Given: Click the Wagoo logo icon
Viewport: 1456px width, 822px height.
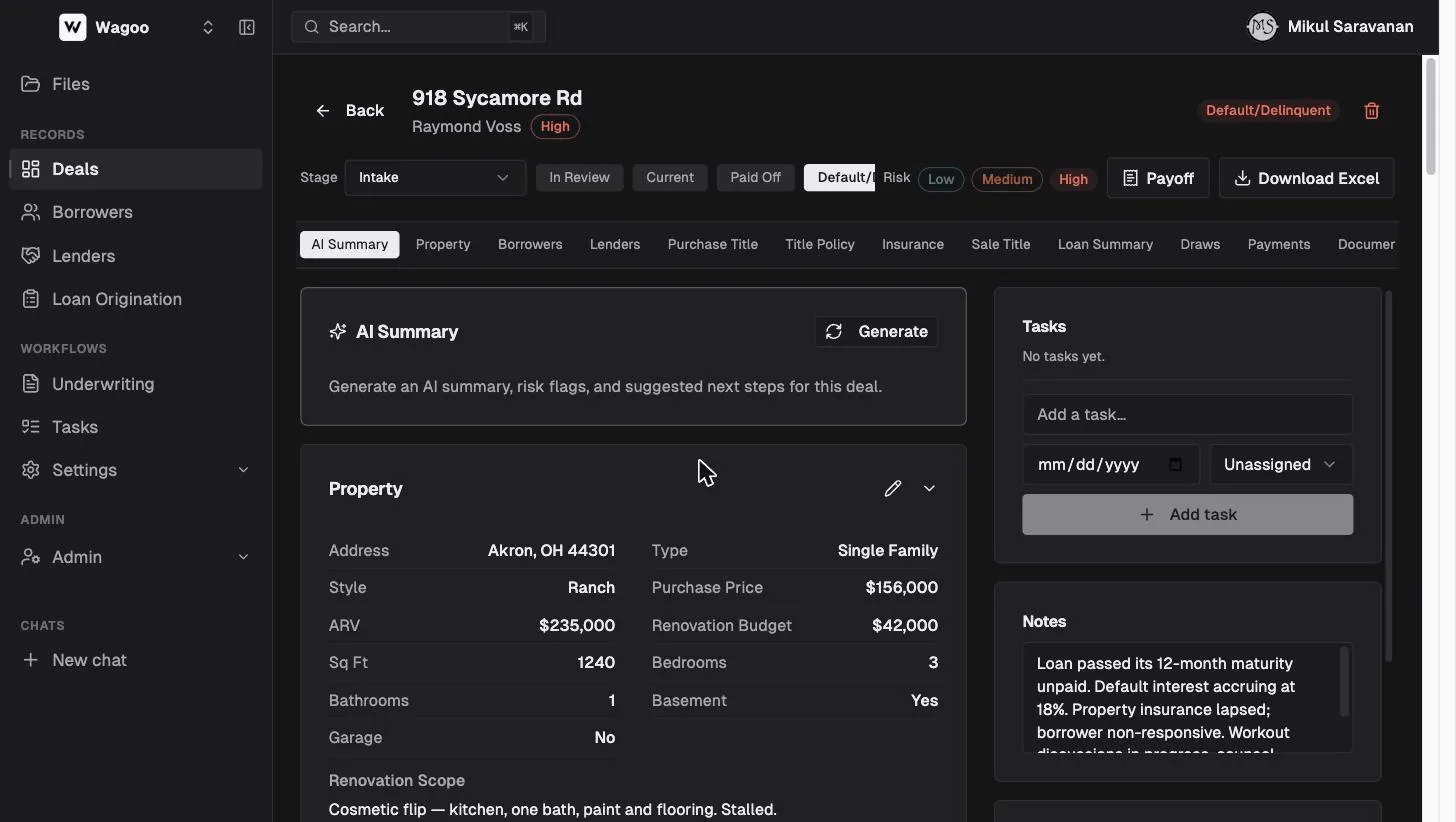Looking at the screenshot, I should point(73,27).
